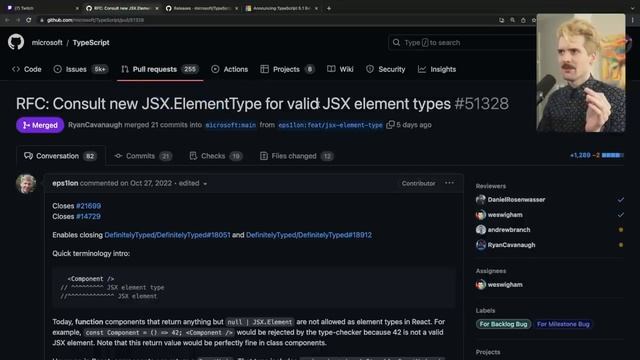Click reviewer andrewbranch
This screenshot has width=640, height=360.
509,230
